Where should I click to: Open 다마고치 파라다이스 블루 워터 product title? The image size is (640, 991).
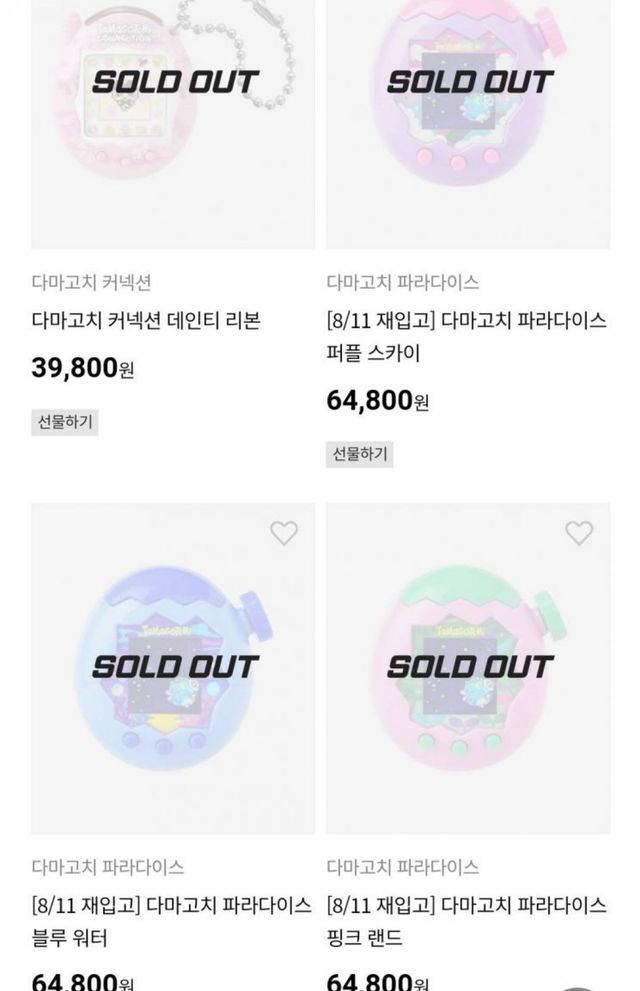click(171, 922)
